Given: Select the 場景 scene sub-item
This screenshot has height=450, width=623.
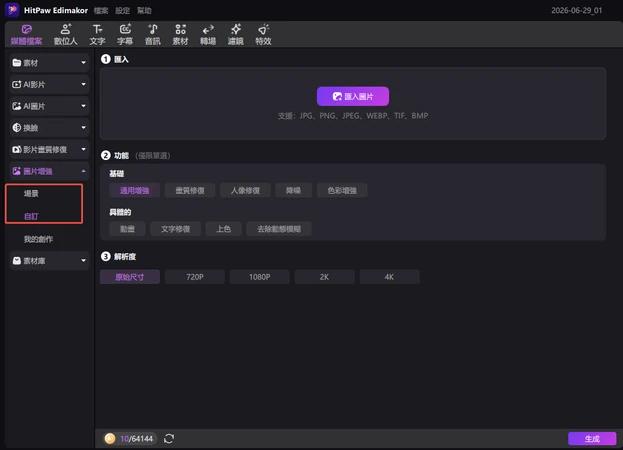Looking at the screenshot, I should point(31,193).
